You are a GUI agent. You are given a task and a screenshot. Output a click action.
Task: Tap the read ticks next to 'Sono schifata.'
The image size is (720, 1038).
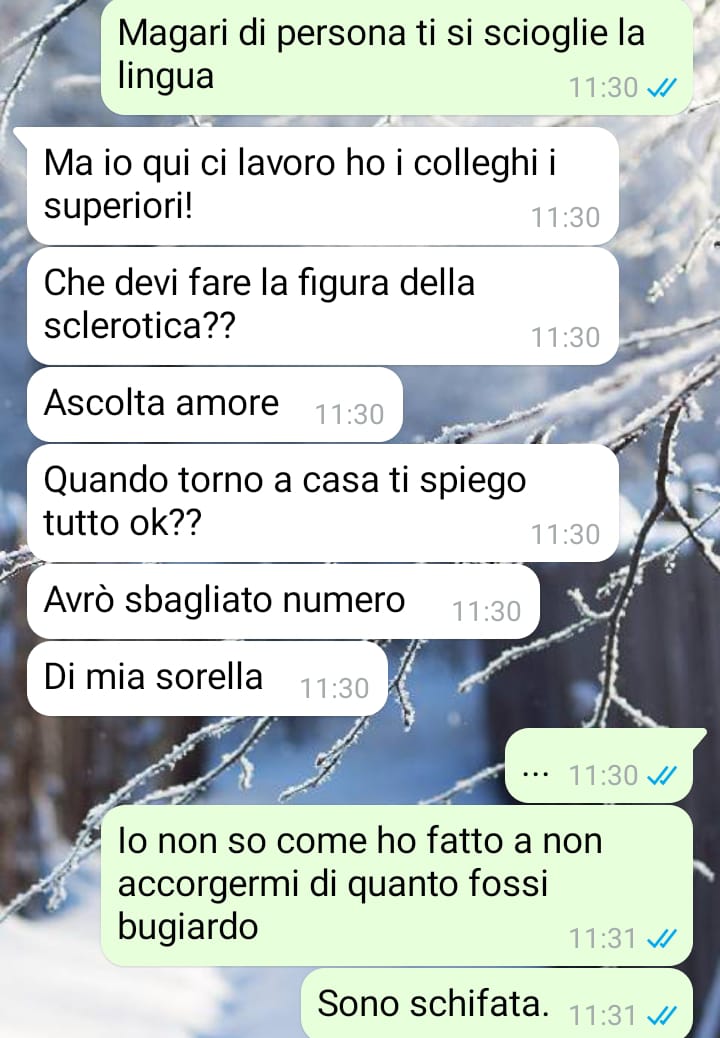point(661,1015)
